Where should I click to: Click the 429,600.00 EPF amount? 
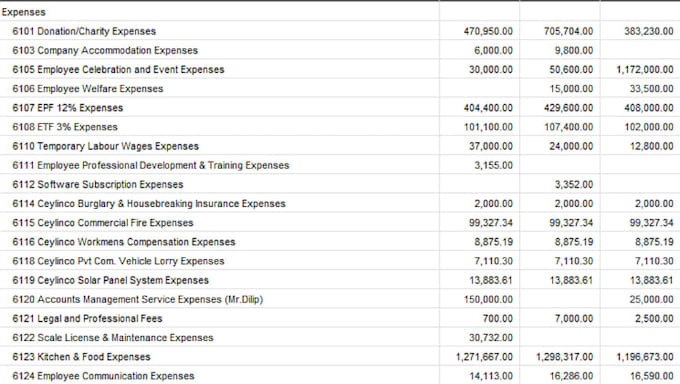click(x=569, y=108)
